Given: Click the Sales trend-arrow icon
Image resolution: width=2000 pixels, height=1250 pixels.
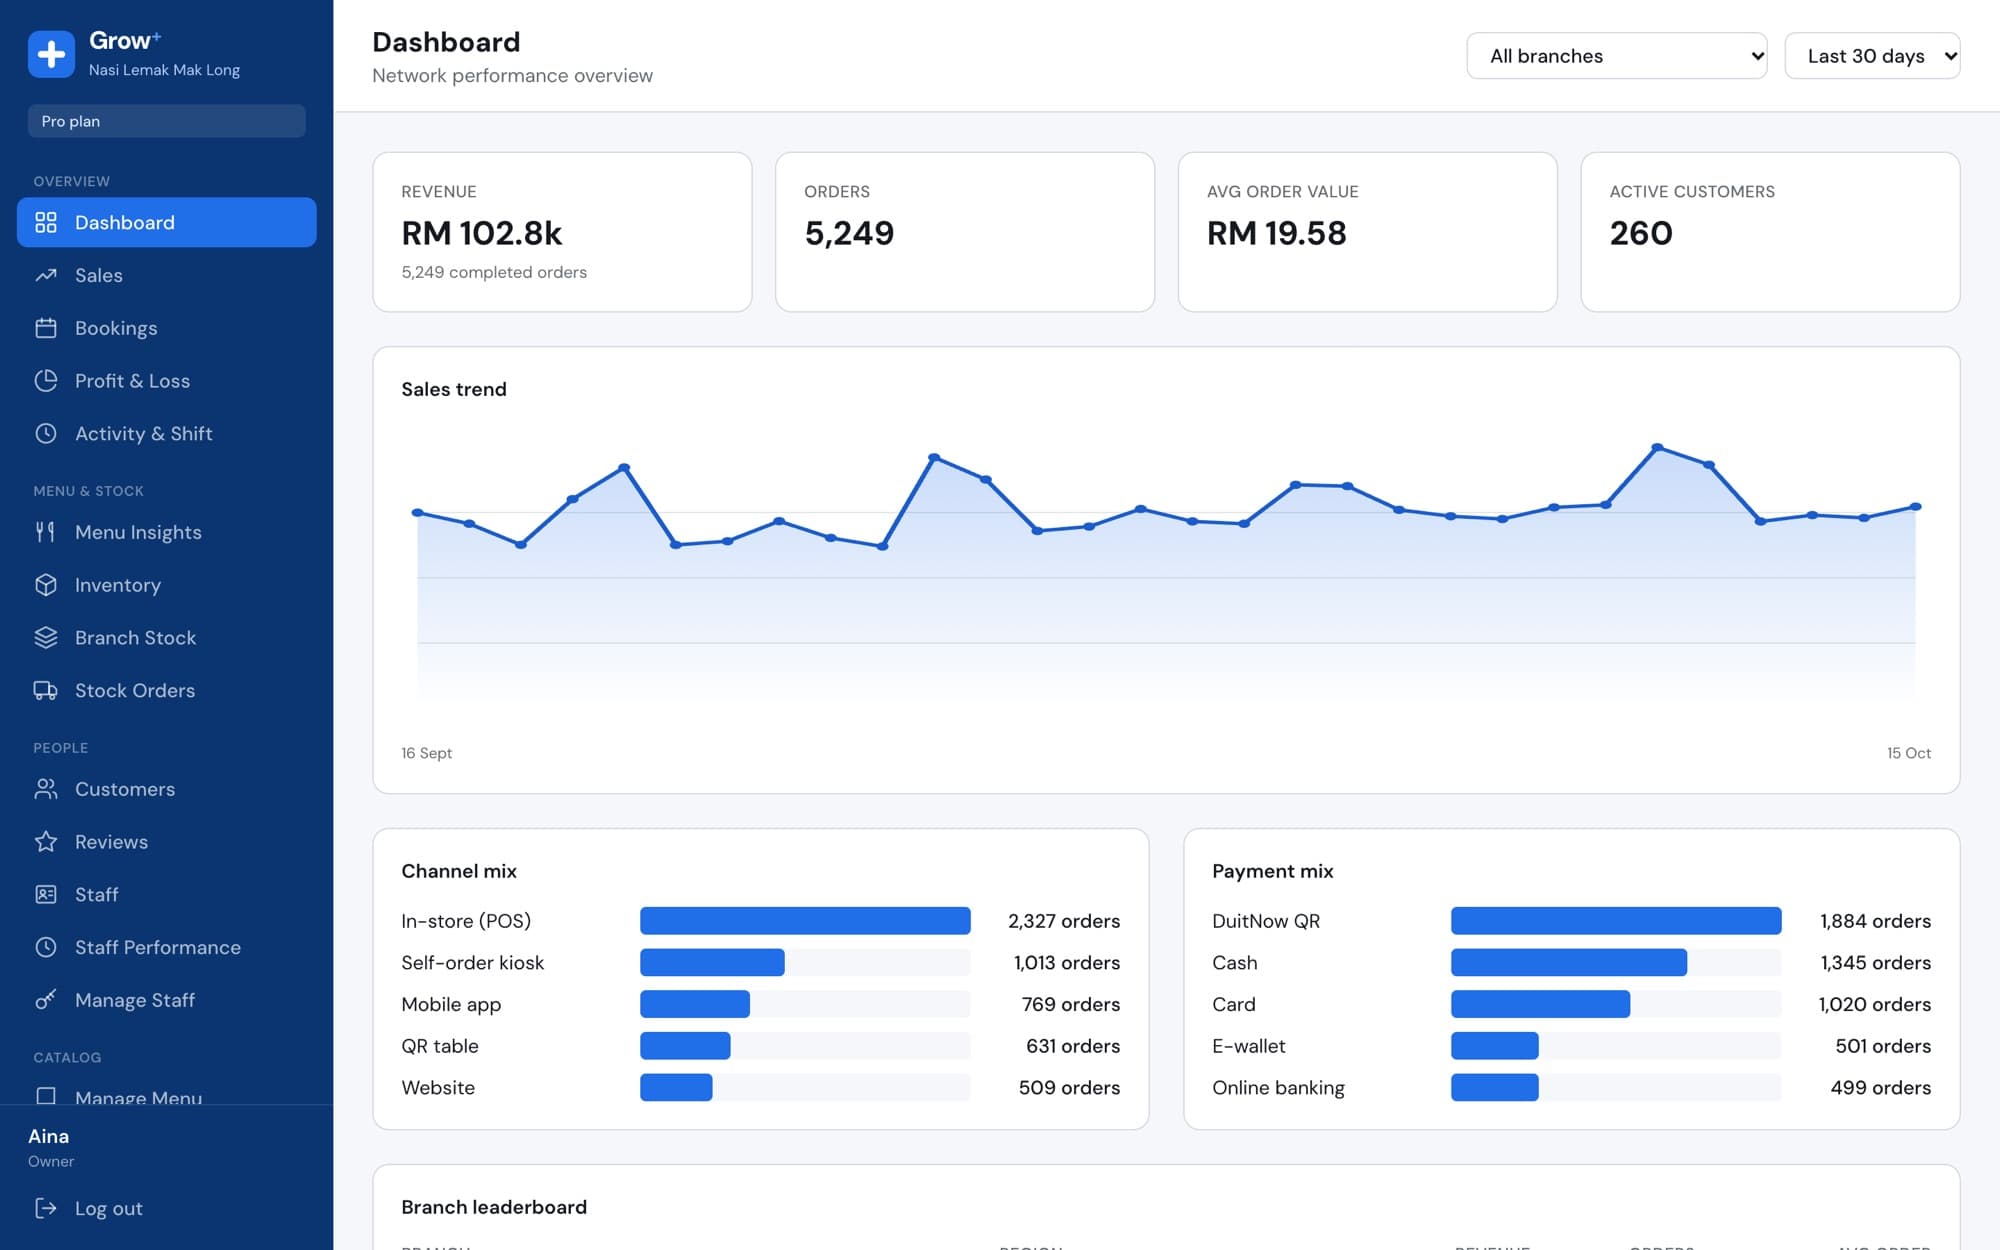Looking at the screenshot, I should pos(46,275).
